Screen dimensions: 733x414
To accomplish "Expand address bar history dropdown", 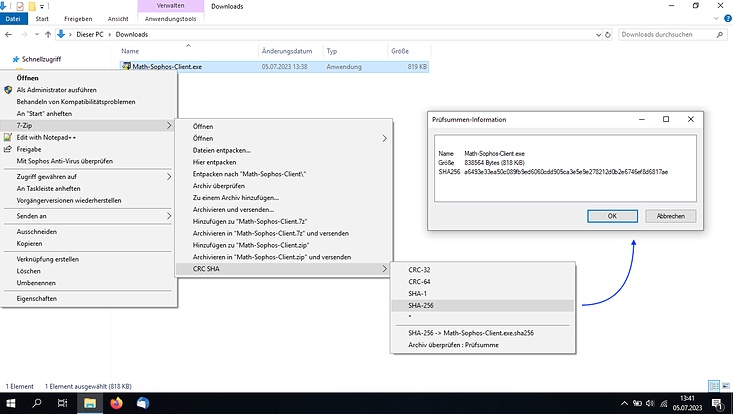I will click(598, 35).
